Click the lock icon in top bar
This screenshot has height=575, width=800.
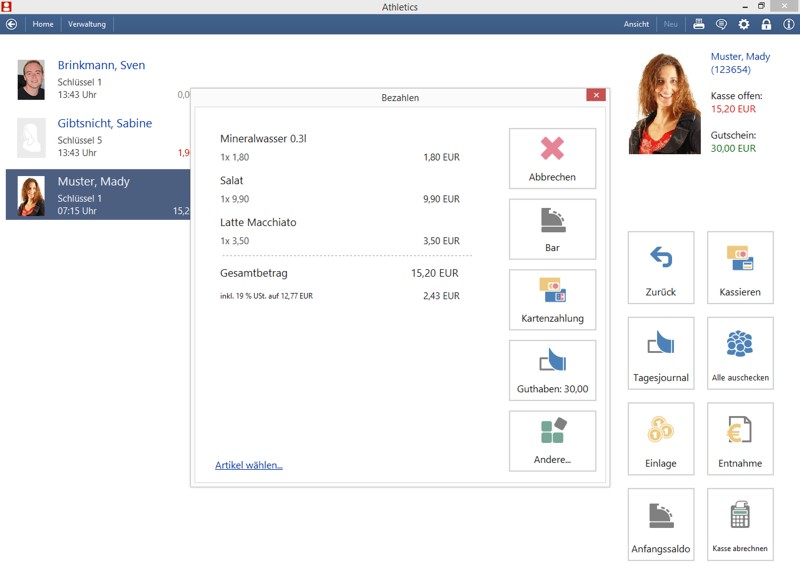(766, 24)
